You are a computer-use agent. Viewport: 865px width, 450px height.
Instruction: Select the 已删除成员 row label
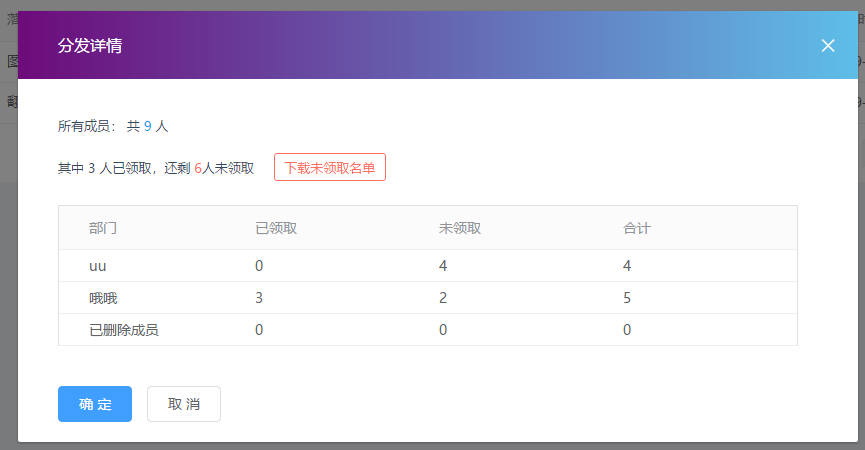124,330
